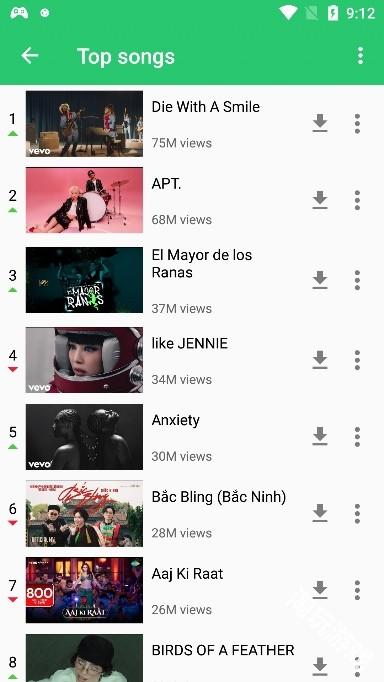384x682 pixels.
Task: Download the Anxiety song
Action: point(320,437)
